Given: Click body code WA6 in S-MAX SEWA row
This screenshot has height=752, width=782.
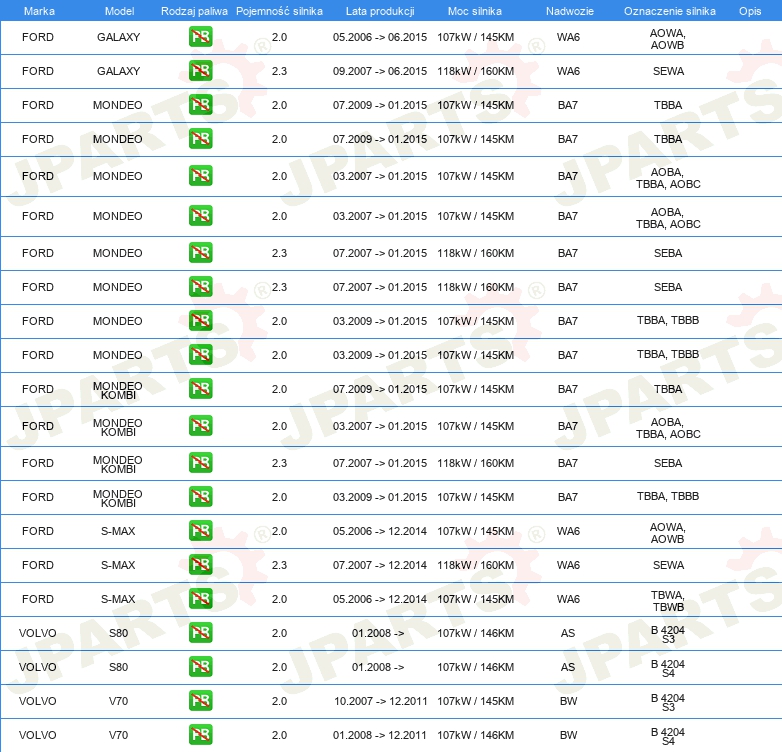Looking at the screenshot, I should click(569, 565).
